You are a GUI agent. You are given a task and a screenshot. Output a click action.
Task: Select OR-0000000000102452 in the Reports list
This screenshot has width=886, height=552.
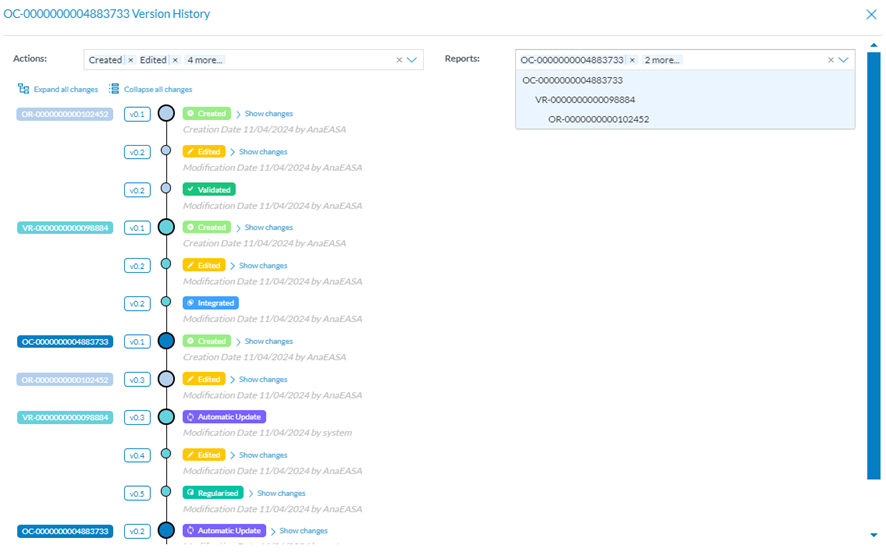click(x=598, y=119)
